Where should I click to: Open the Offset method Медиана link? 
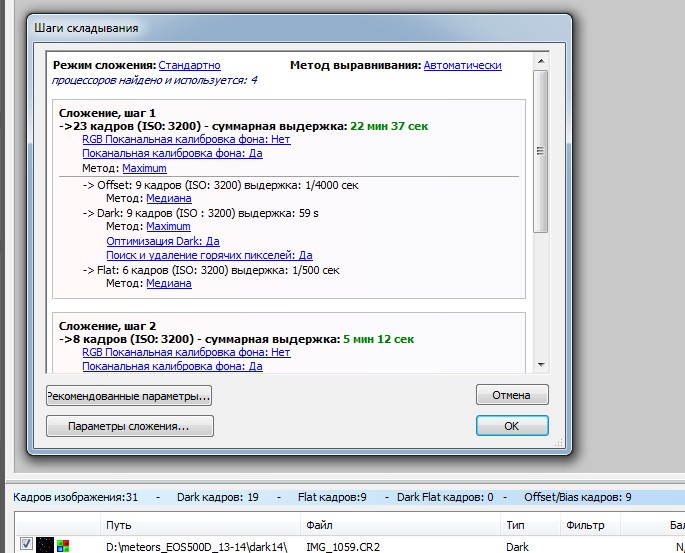[169, 199]
